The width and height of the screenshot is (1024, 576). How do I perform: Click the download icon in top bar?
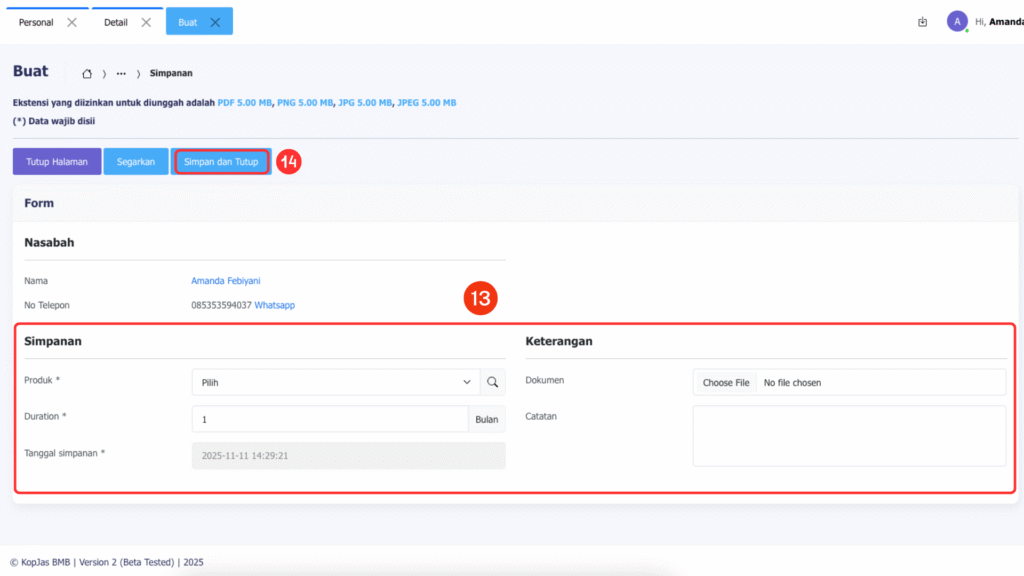(922, 22)
